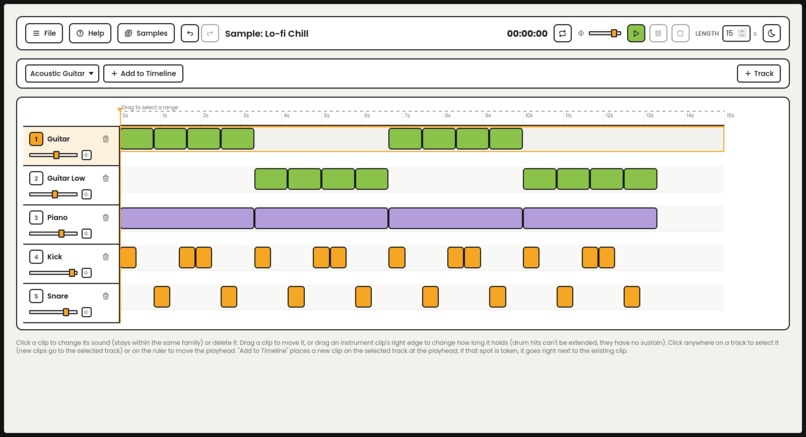Select the Kick clip starting at 0s
Viewport: 806px width, 437px height.
point(129,257)
